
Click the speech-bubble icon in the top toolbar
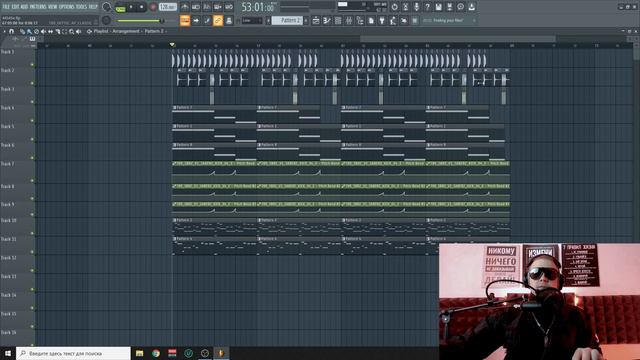point(460,7)
